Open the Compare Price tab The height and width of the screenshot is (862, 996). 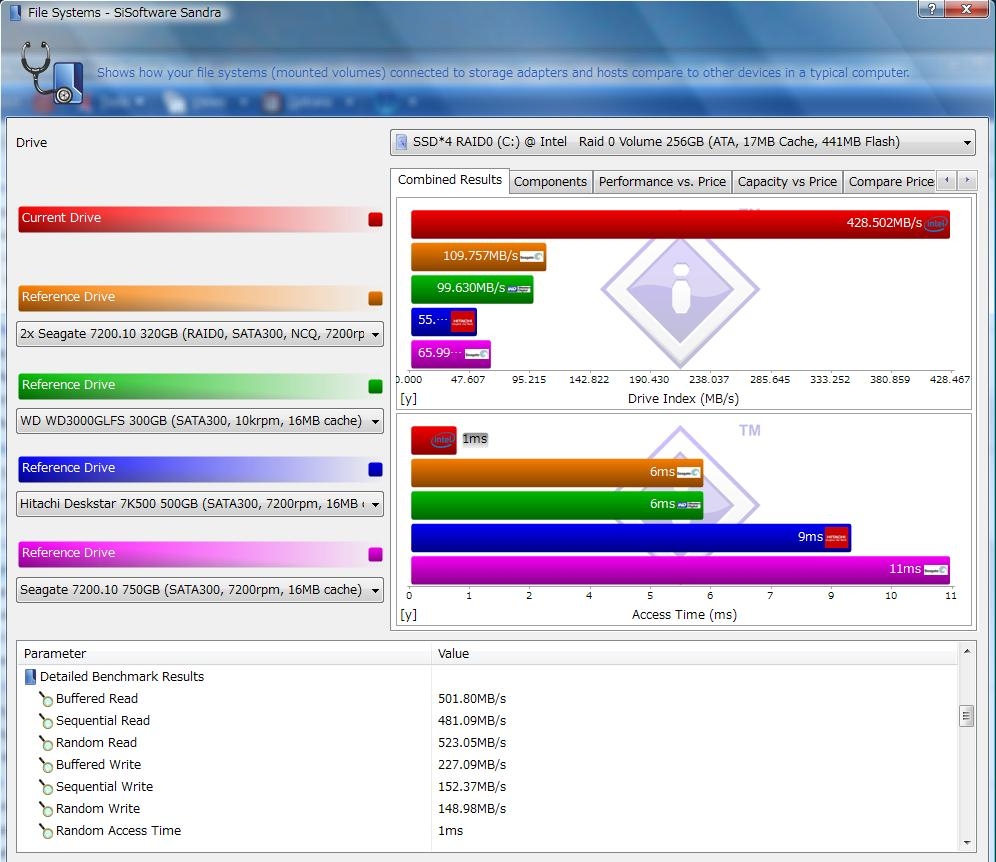891,182
